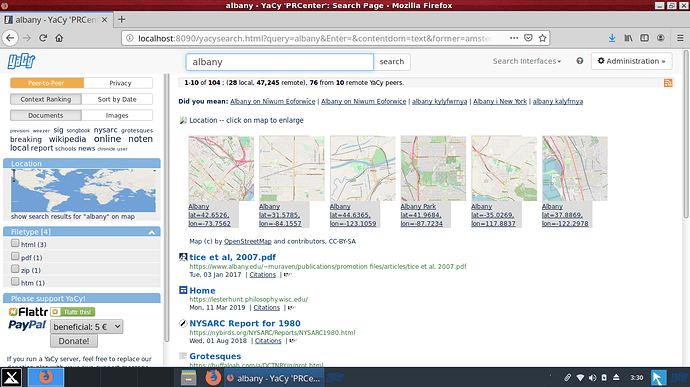This screenshot has width=690, height=387.
Task: Open Administration menu
Action: (x=631, y=61)
